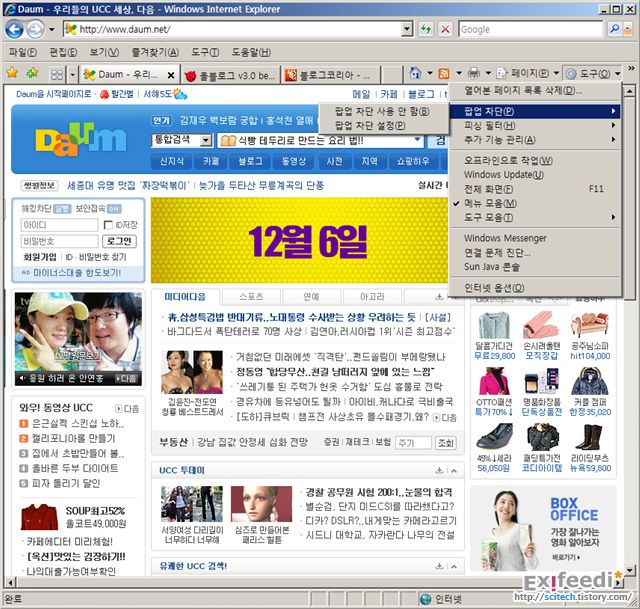Click inside the Google search box
Screen dimensions: 640x609
pos(530,29)
